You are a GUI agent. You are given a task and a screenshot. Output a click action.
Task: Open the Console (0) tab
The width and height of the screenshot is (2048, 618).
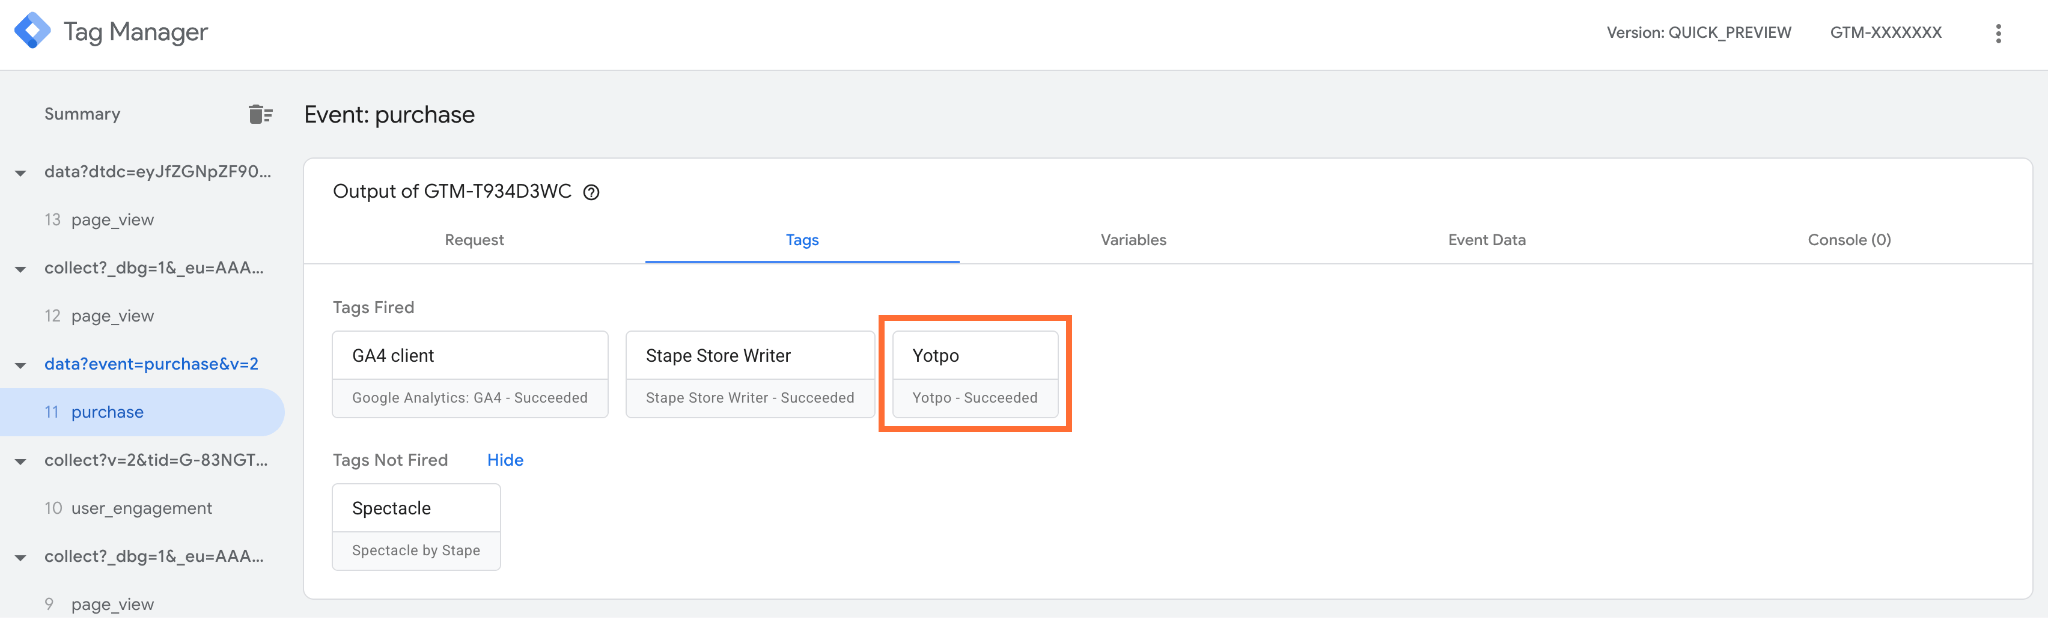tap(1849, 240)
